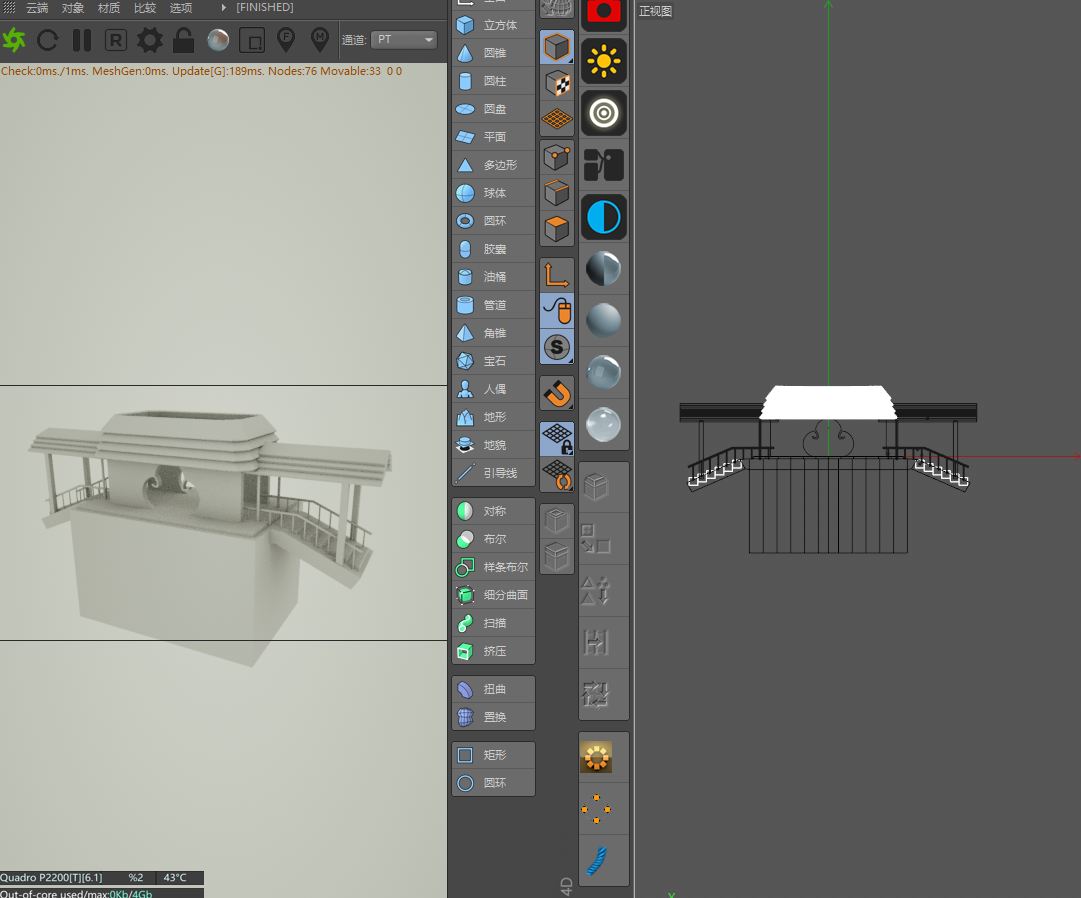The height and width of the screenshot is (898, 1081).
Task: Restart render with the circular arrow icon
Action: (x=48, y=40)
